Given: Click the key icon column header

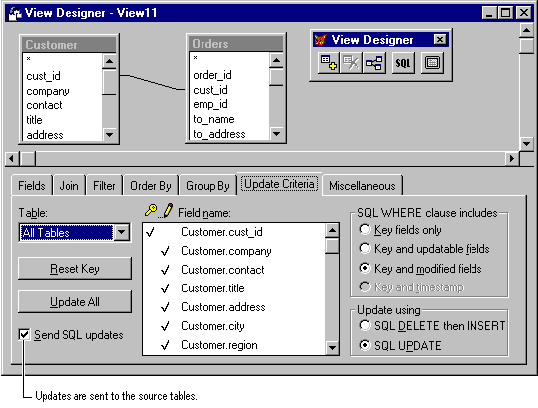Looking at the screenshot, I should 151,210.
